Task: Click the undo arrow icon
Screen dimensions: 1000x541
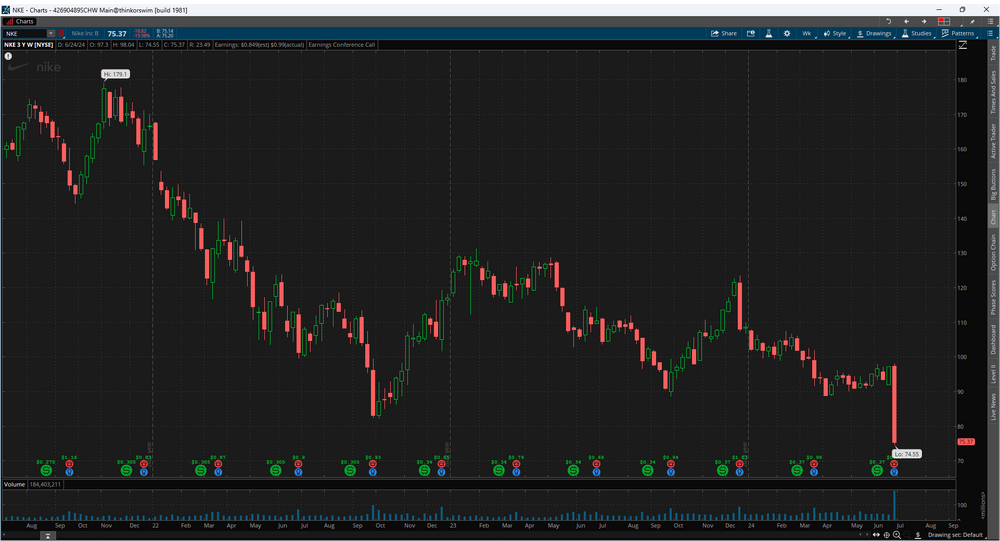Action: point(888,21)
